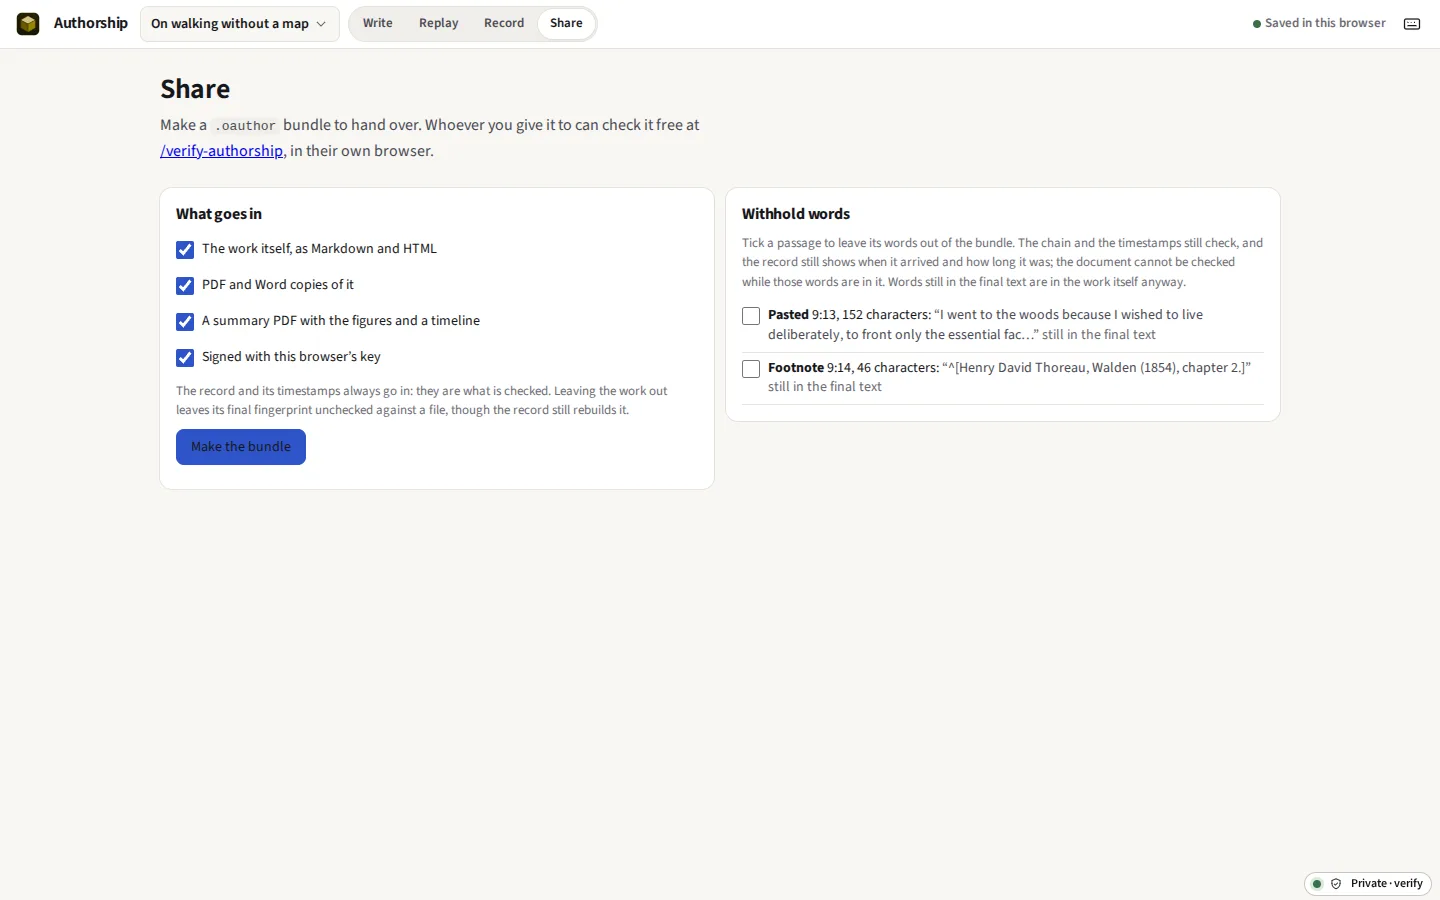The height and width of the screenshot is (900, 1440).
Task: Expand the 'On walking without a map' document dropdown
Action: pyautogui.click(x=239, y=24)
